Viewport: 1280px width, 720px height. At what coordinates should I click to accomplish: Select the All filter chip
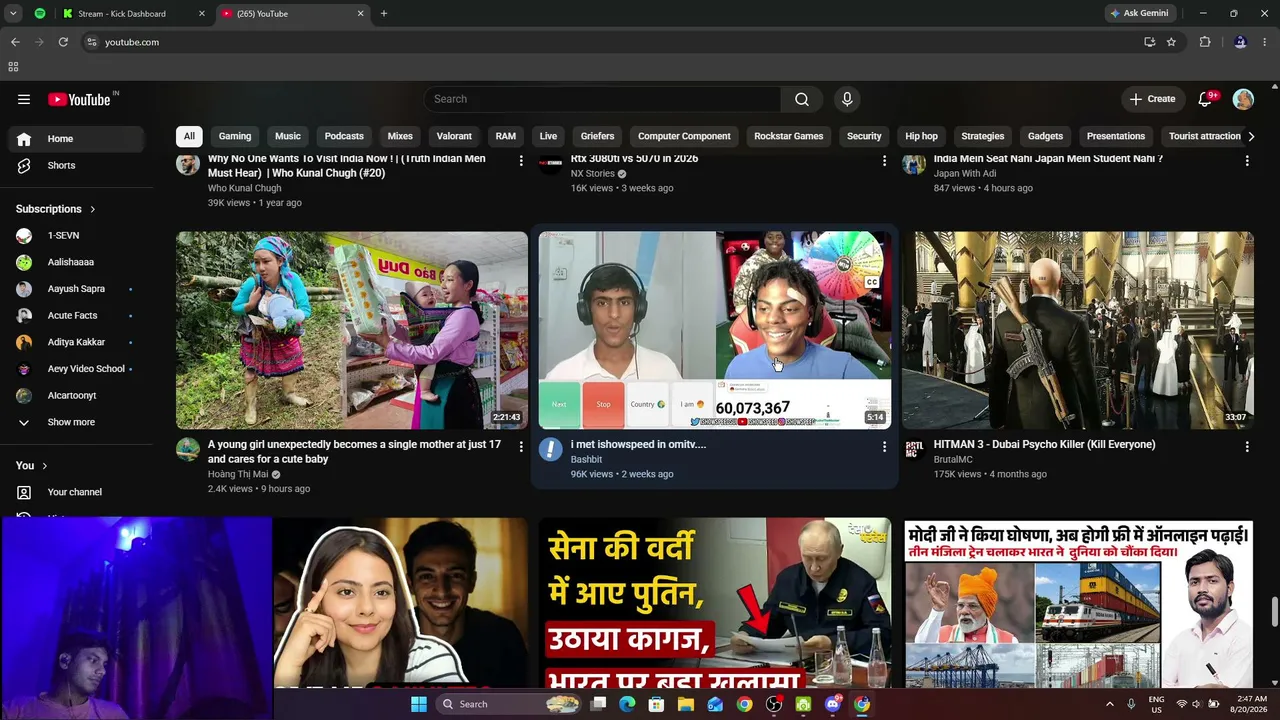tap(189, 136)
